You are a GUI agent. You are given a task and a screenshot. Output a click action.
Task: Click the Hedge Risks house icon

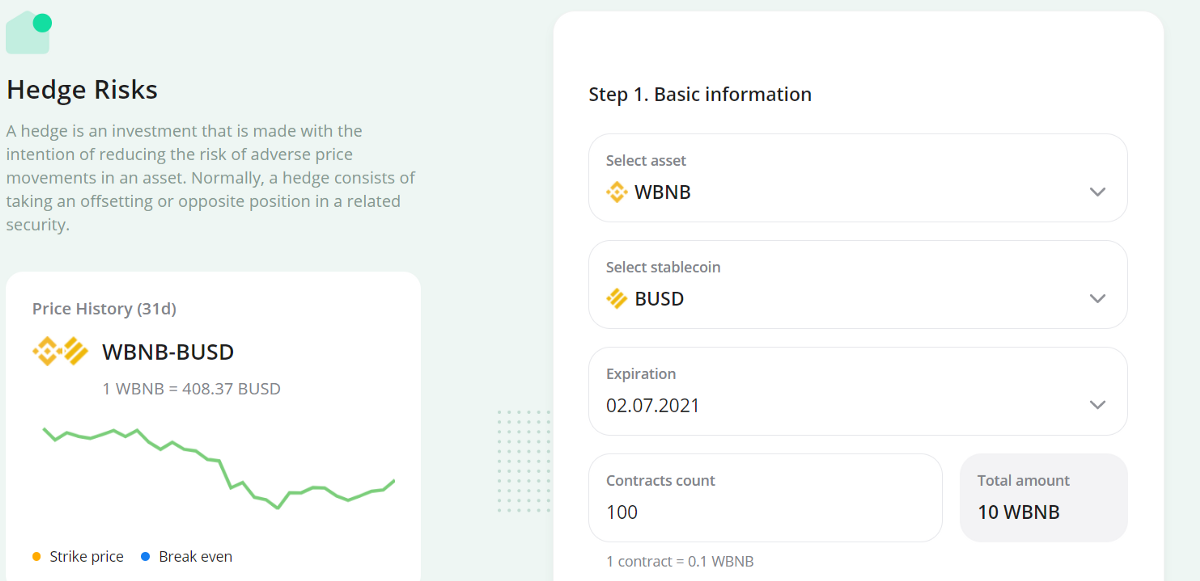(27, 33)
